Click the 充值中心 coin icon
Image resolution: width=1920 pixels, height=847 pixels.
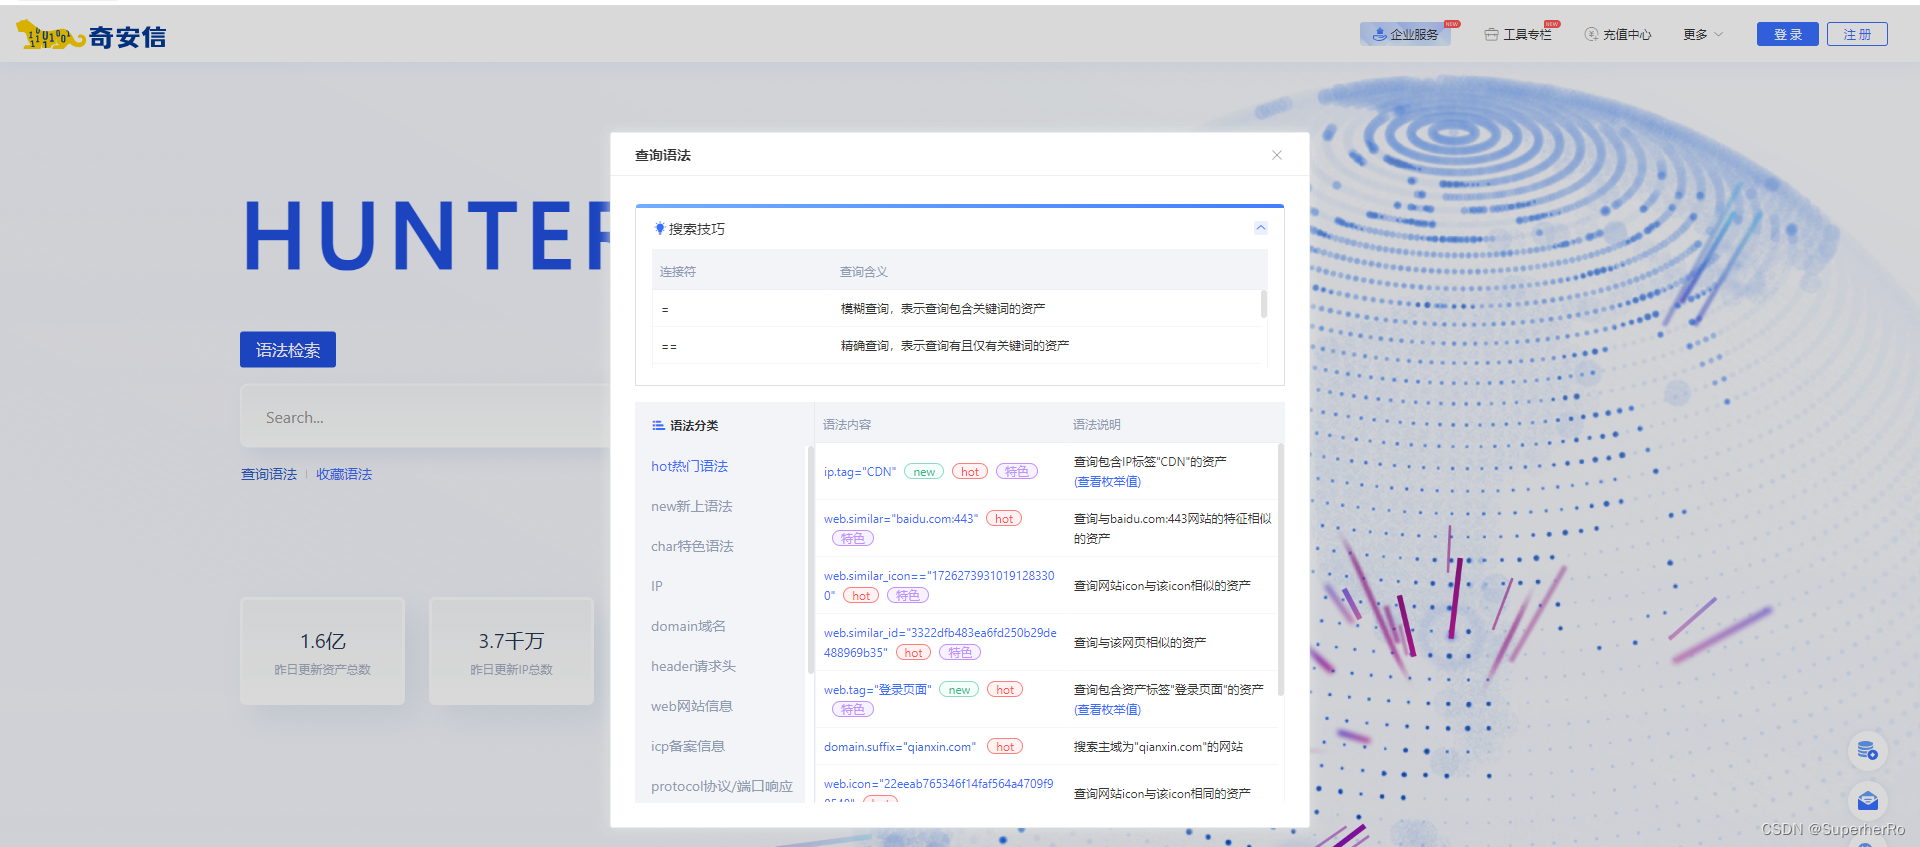pos(1591,34)
